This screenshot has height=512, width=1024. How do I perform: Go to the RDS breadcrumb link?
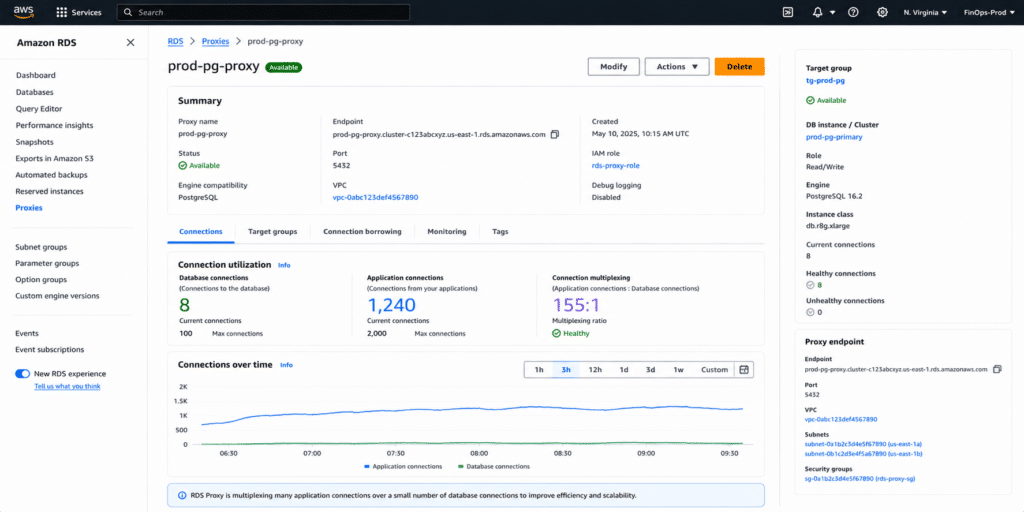pyautogui.click(x=176, y=41)
